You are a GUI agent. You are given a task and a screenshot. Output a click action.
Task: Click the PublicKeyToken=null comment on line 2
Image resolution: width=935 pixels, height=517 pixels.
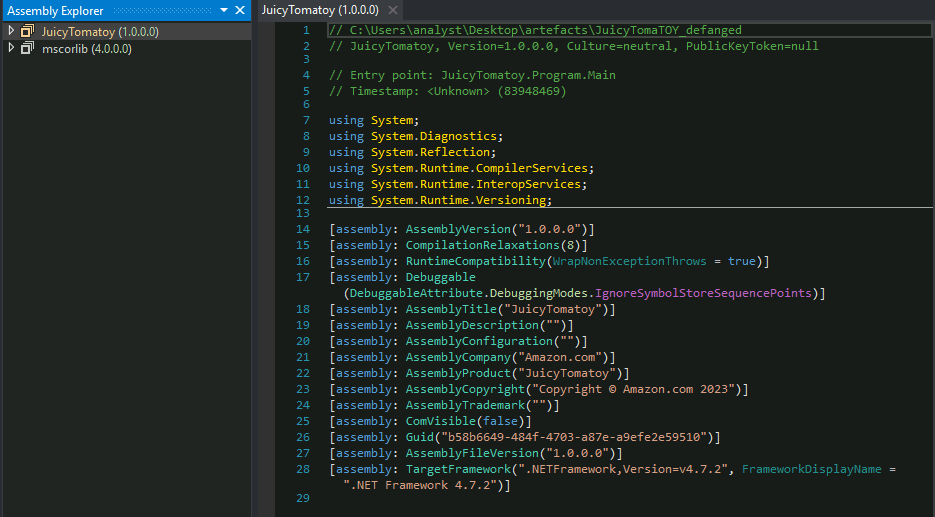point(752,46)
